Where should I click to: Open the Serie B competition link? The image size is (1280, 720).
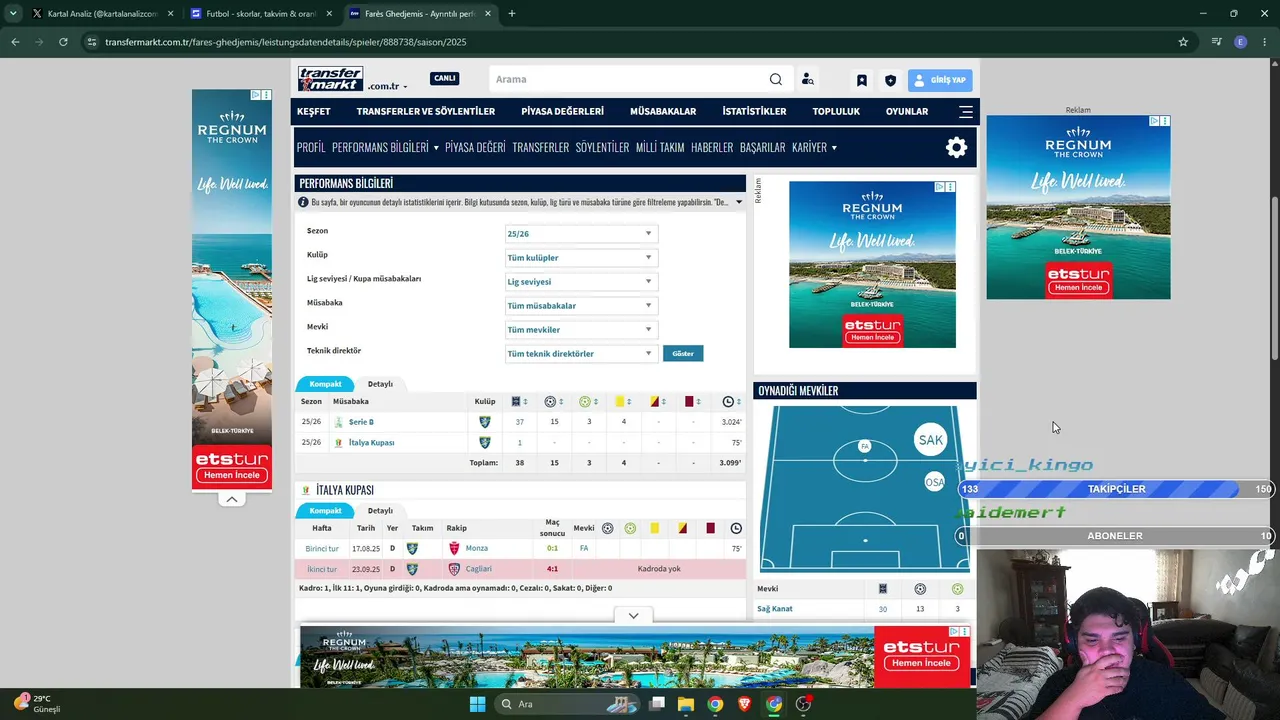[x=361, y=422]
